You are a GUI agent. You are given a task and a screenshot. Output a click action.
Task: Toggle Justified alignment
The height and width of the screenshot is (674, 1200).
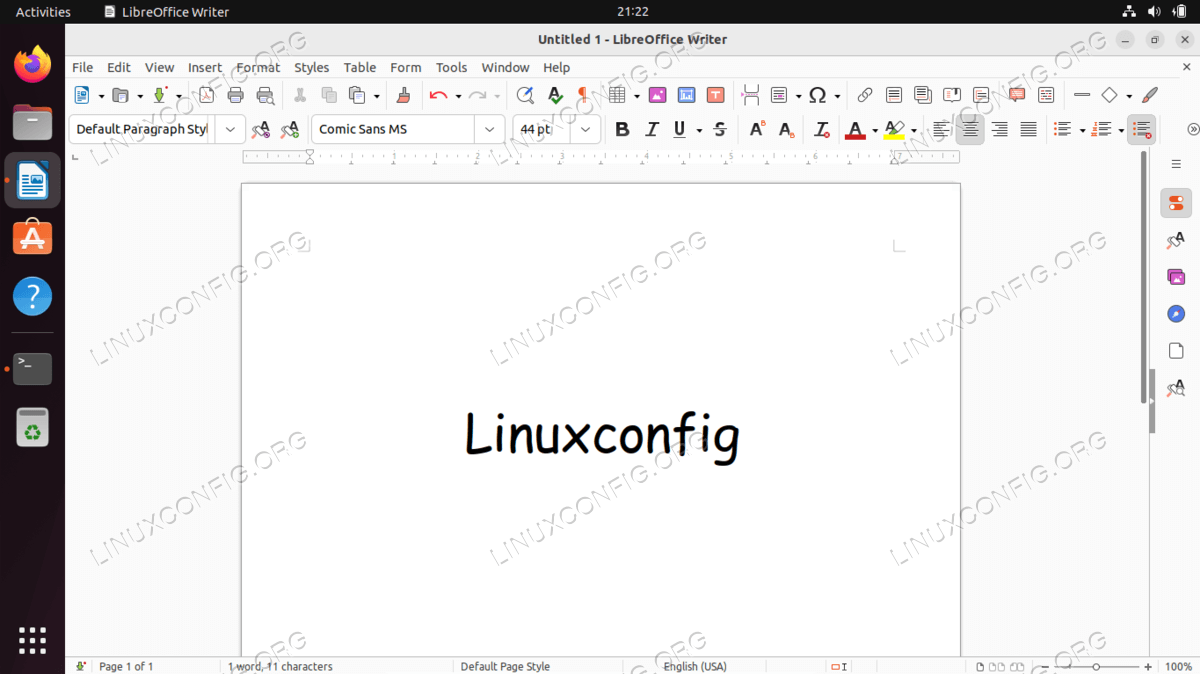click(x=1028, y=129)
